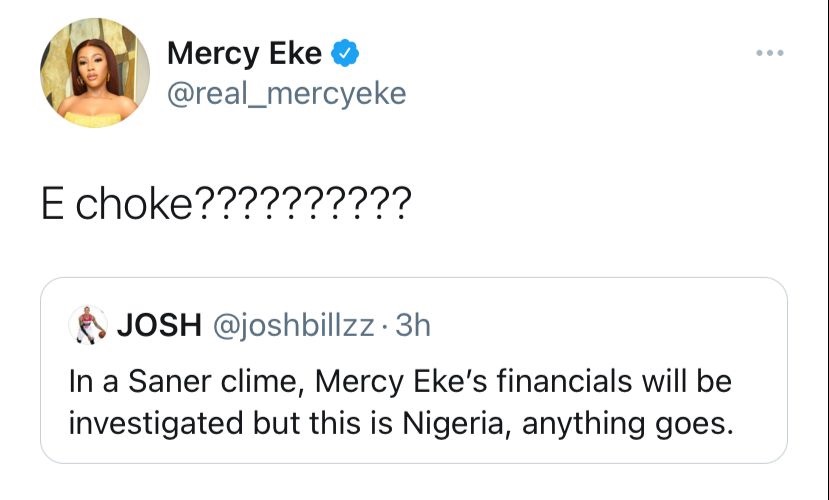Click the dot separator before 3h

tap(387, 325)
